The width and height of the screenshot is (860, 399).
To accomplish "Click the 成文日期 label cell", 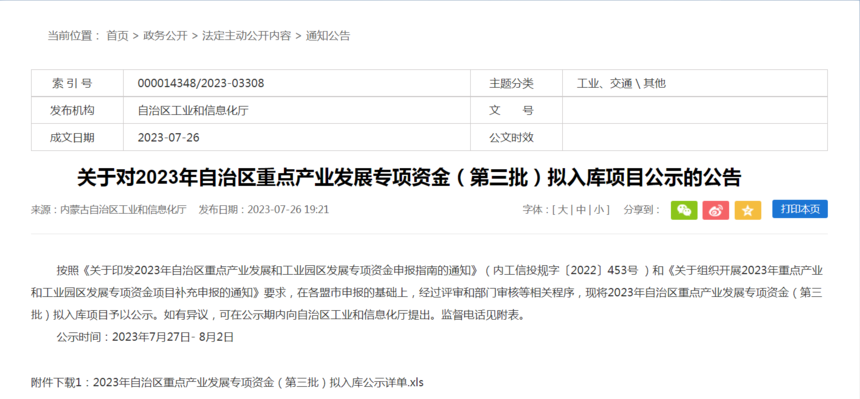I will pyautogui.click(x=77, y=137).
